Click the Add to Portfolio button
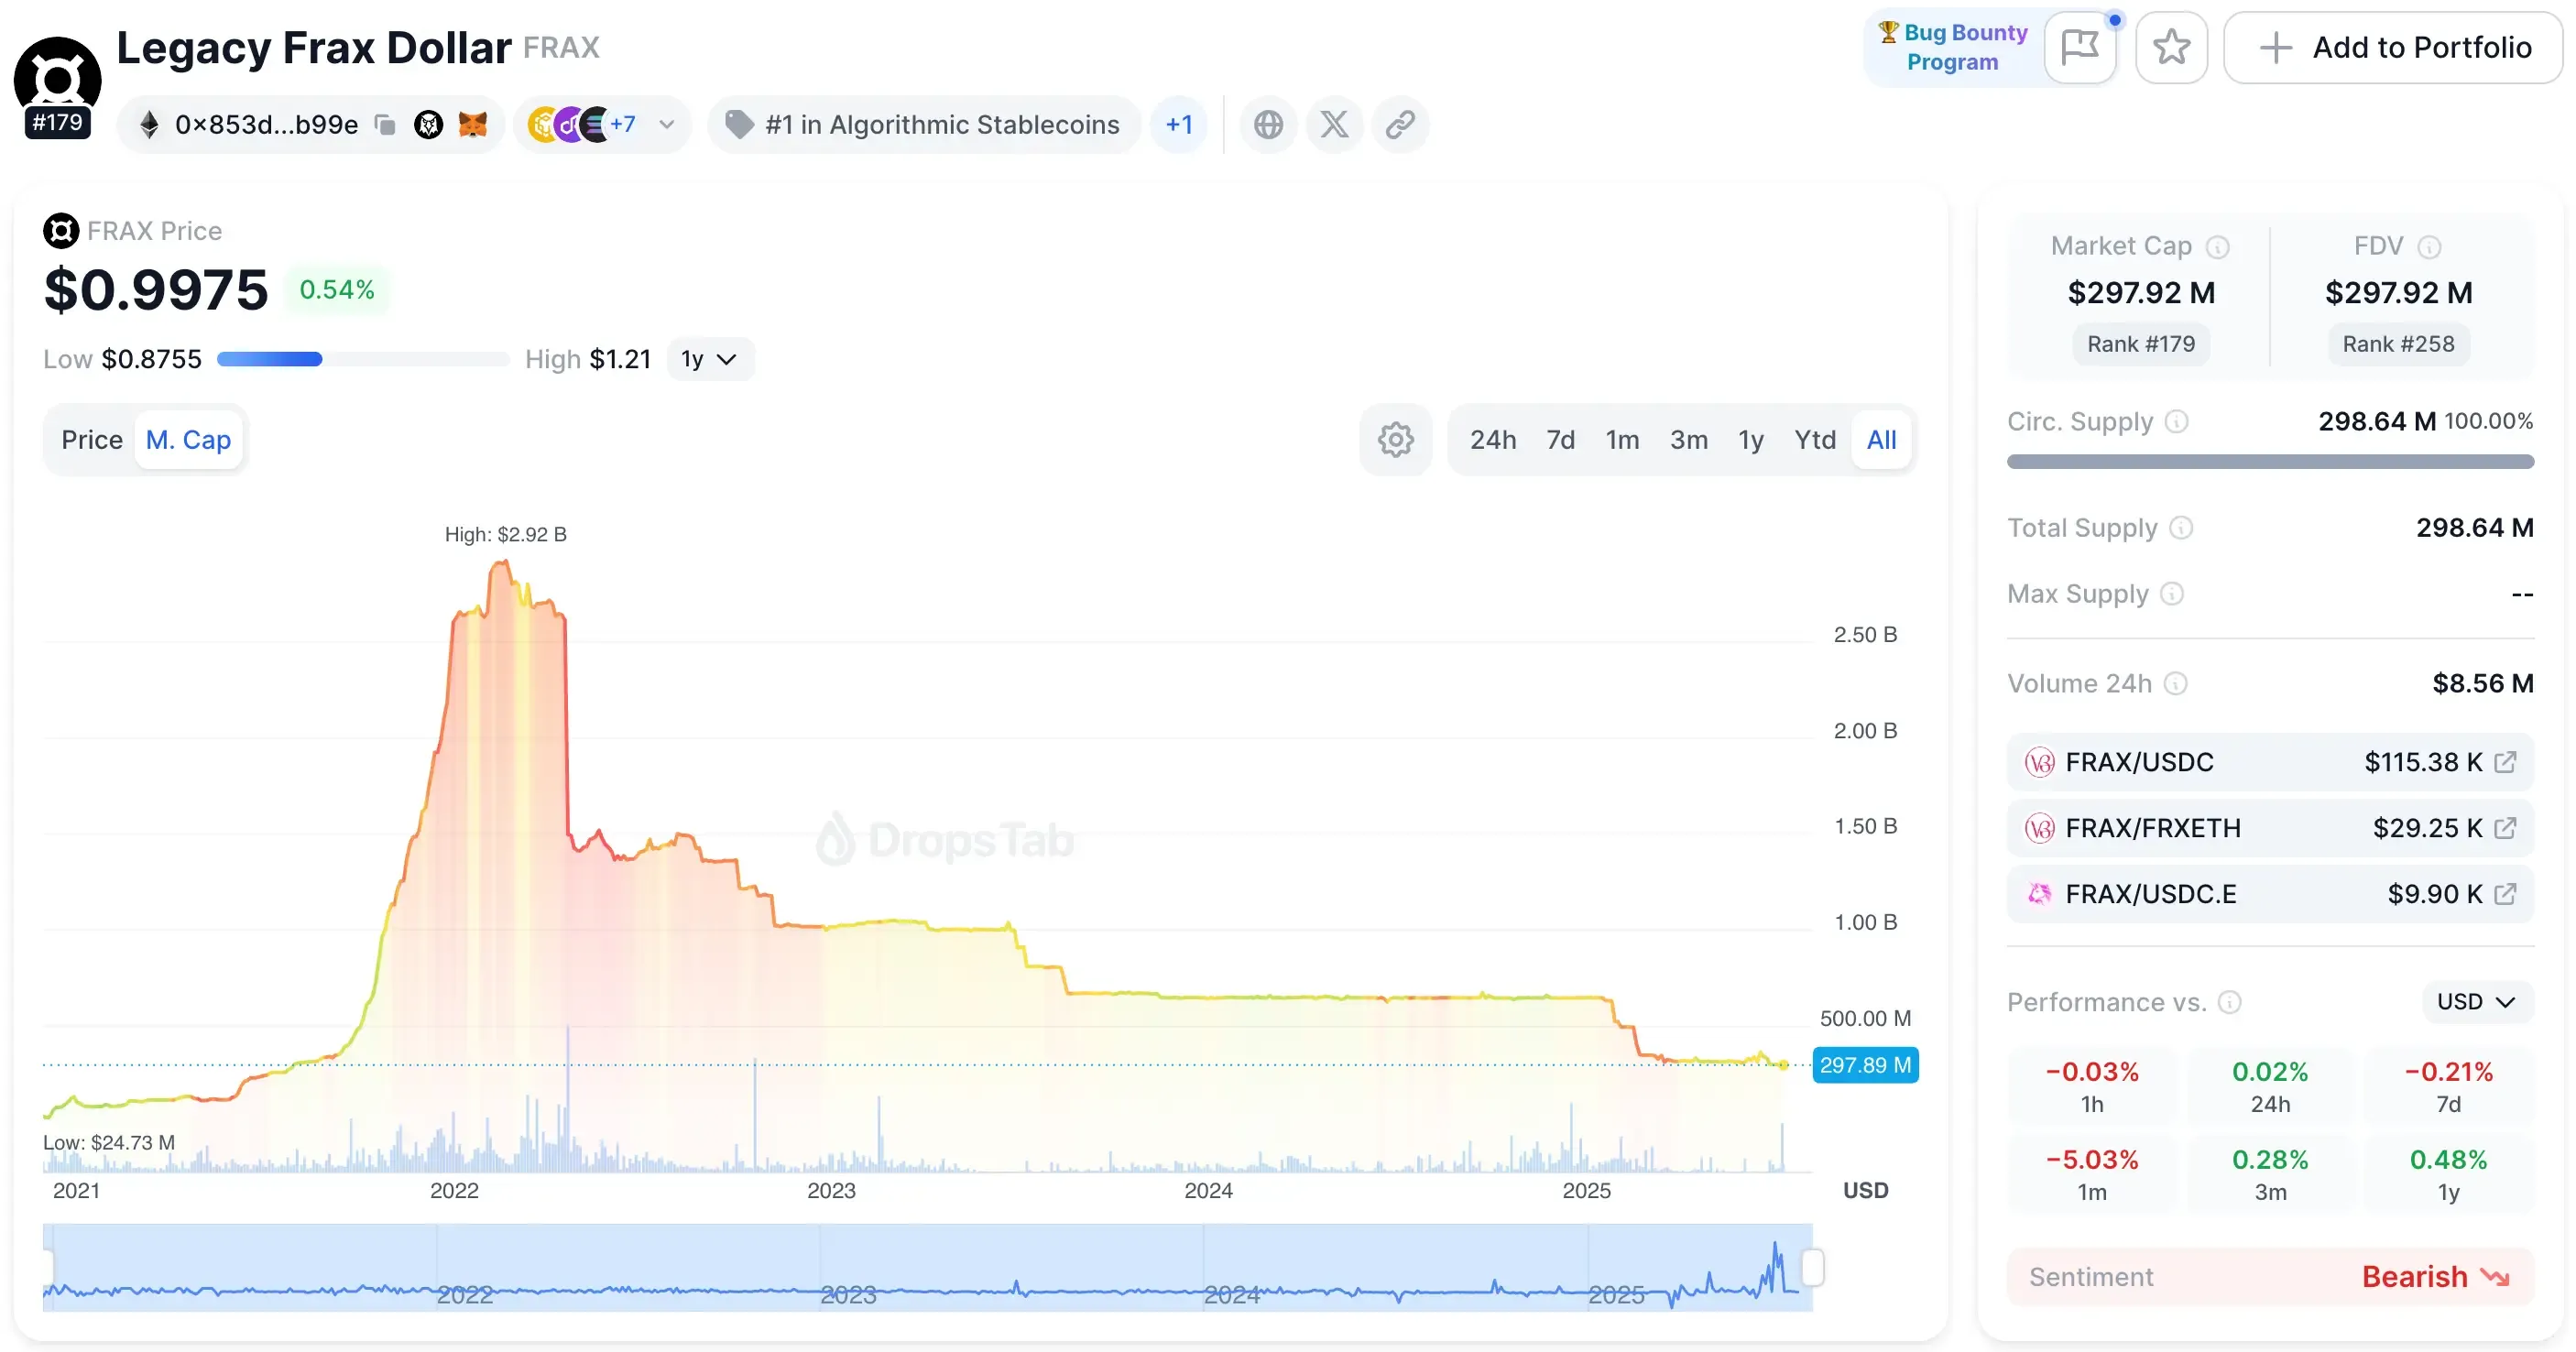 (x=2392, y=47)
